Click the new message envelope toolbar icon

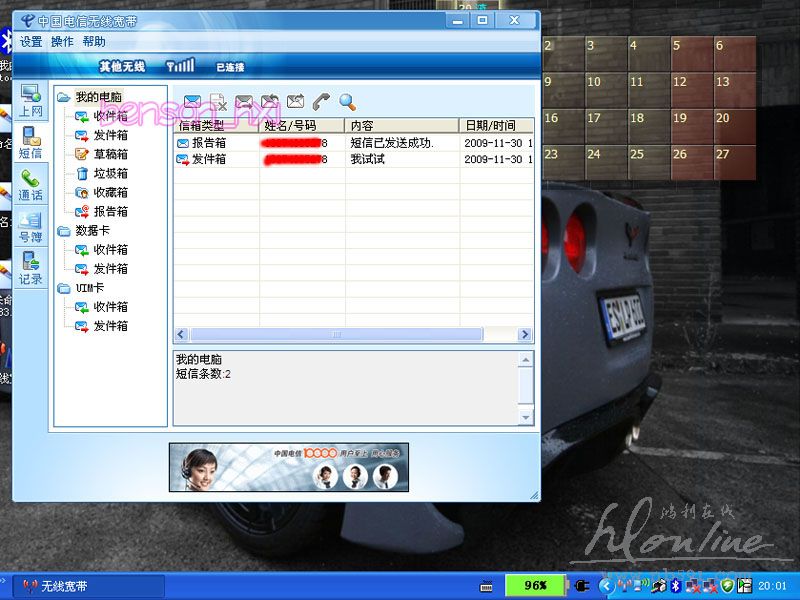pos(192,101)
